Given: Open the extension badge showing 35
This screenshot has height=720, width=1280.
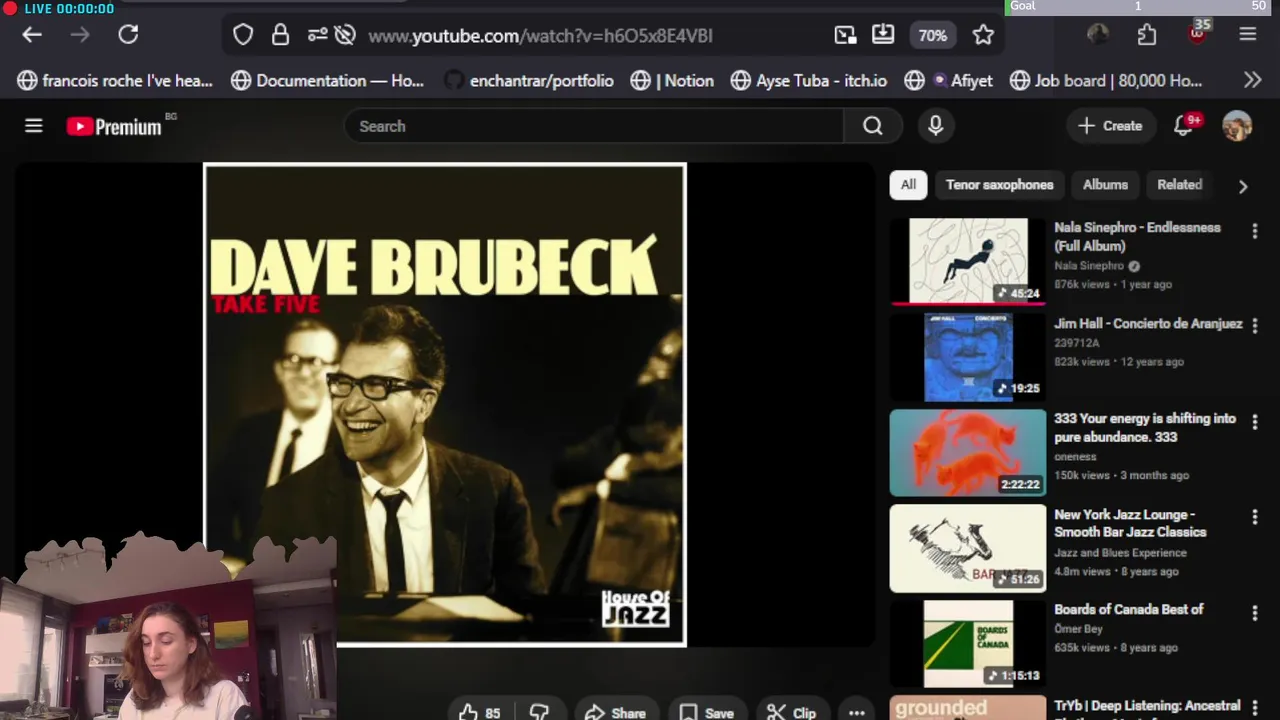Looking at the screenshot, I should (1198, 33).
